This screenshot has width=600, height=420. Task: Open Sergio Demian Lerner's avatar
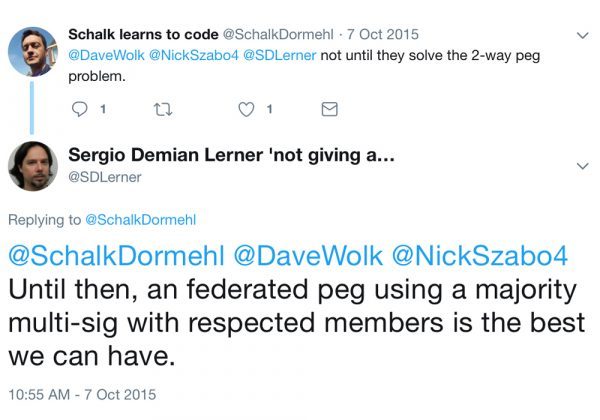click(x=33, y=166)
